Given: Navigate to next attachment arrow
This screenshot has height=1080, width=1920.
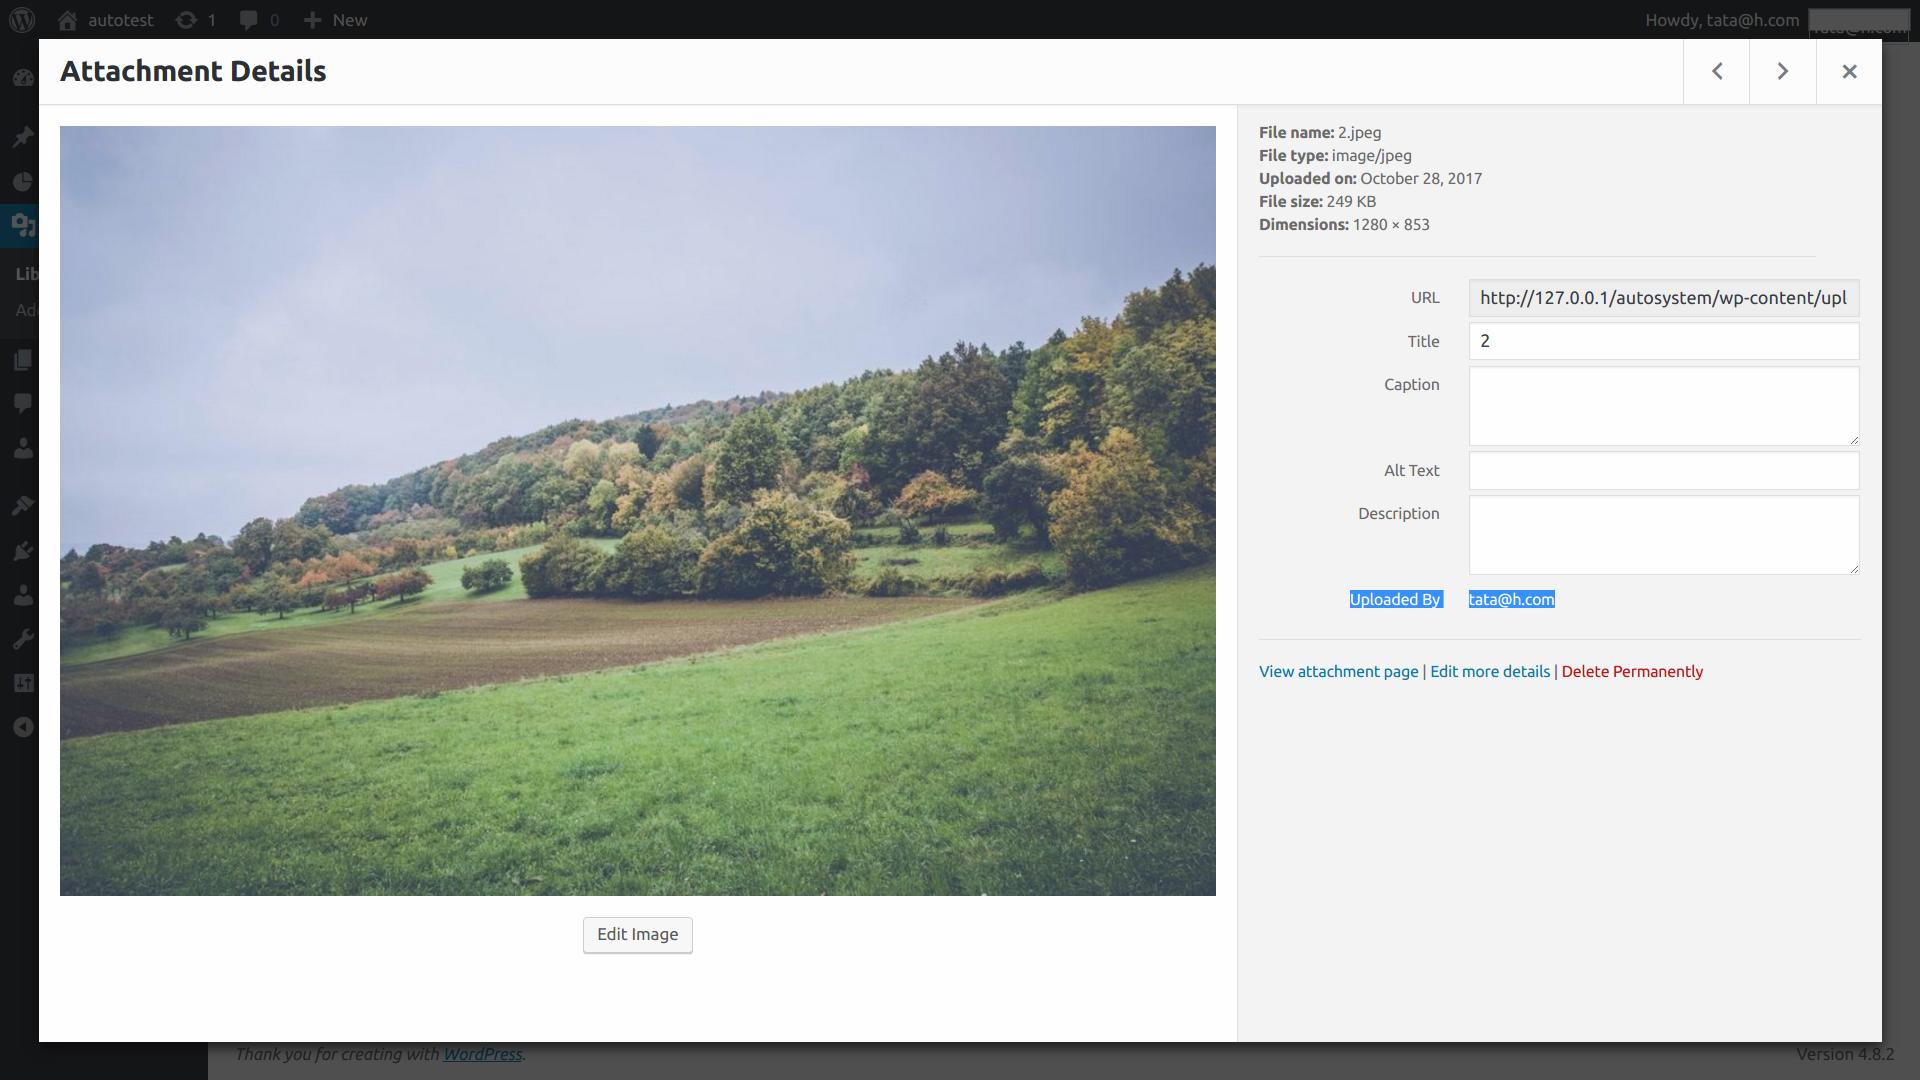Looking at the screenshot, I should (x=1783, y=71).
